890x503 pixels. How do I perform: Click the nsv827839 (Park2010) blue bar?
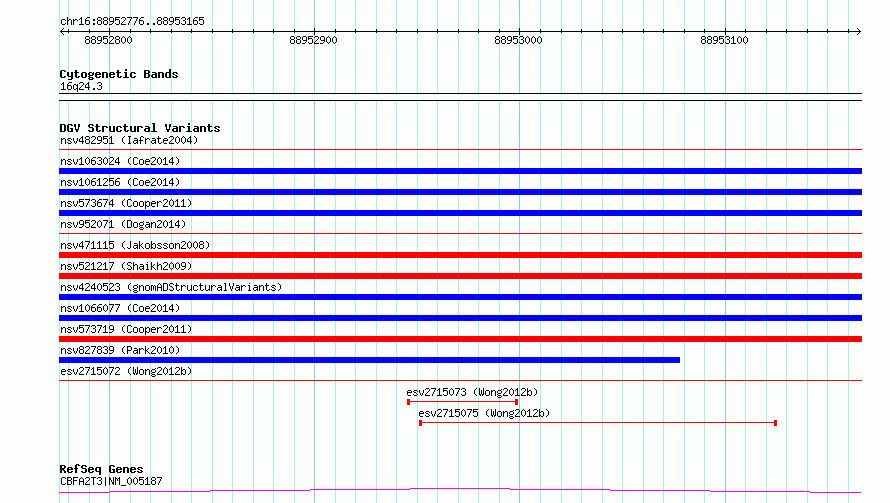coord(370,360)
